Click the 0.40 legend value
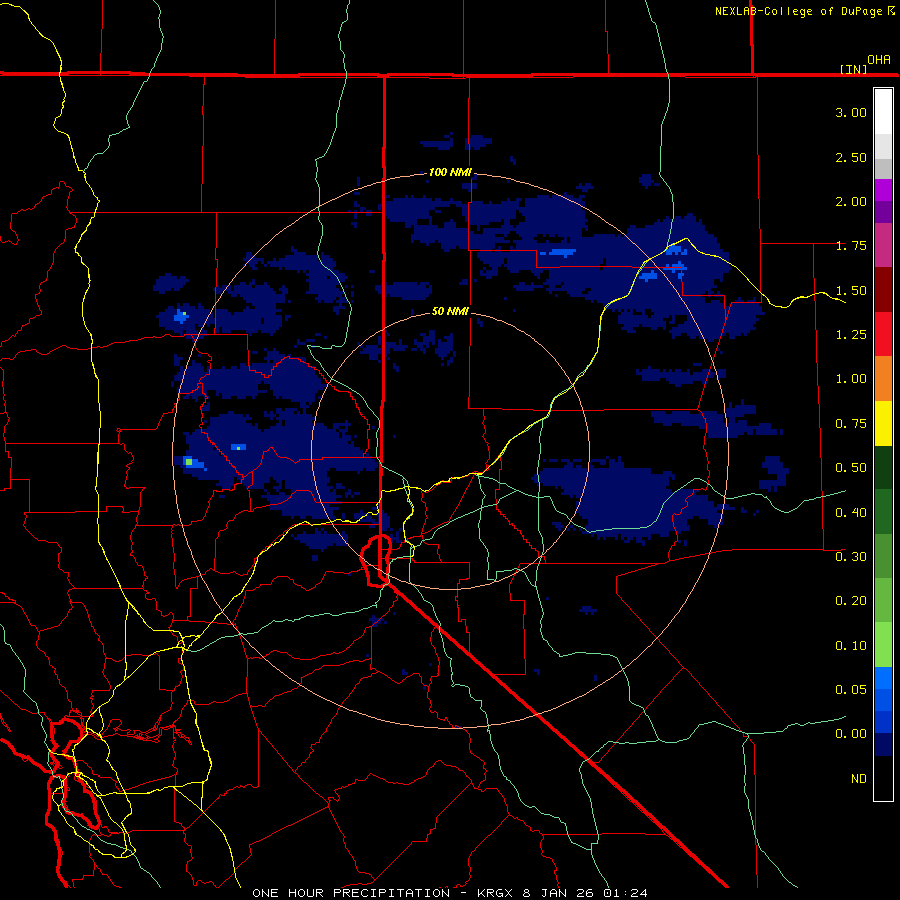900x900 pixels. [851, 512]
